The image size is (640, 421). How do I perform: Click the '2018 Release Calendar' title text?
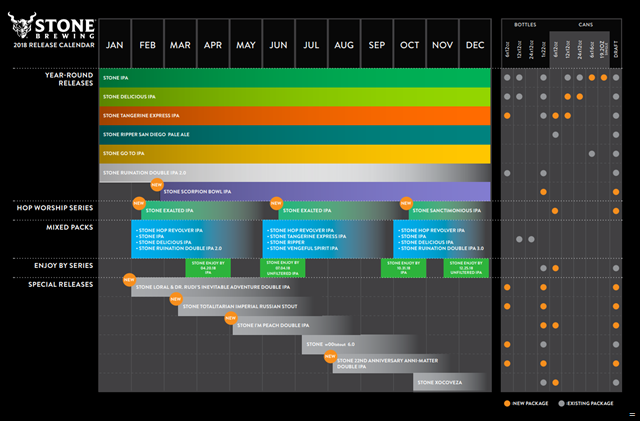click(x=54, y=45)
